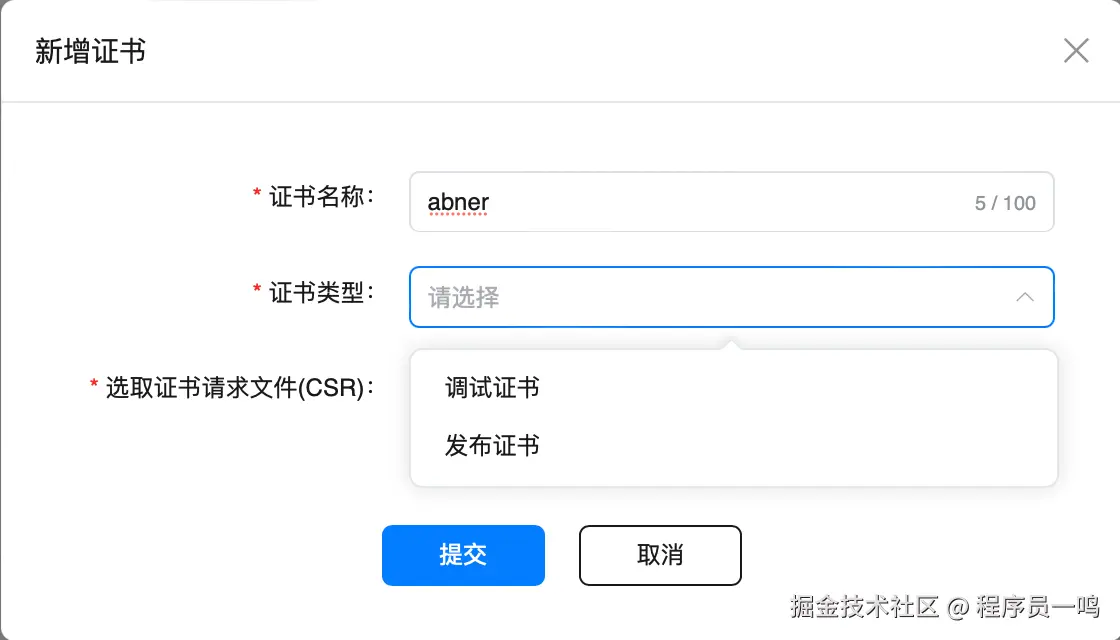Click the 新增证书 dialog title
1120x640 pixels.
pyautogui.click(x=91, y=52)
